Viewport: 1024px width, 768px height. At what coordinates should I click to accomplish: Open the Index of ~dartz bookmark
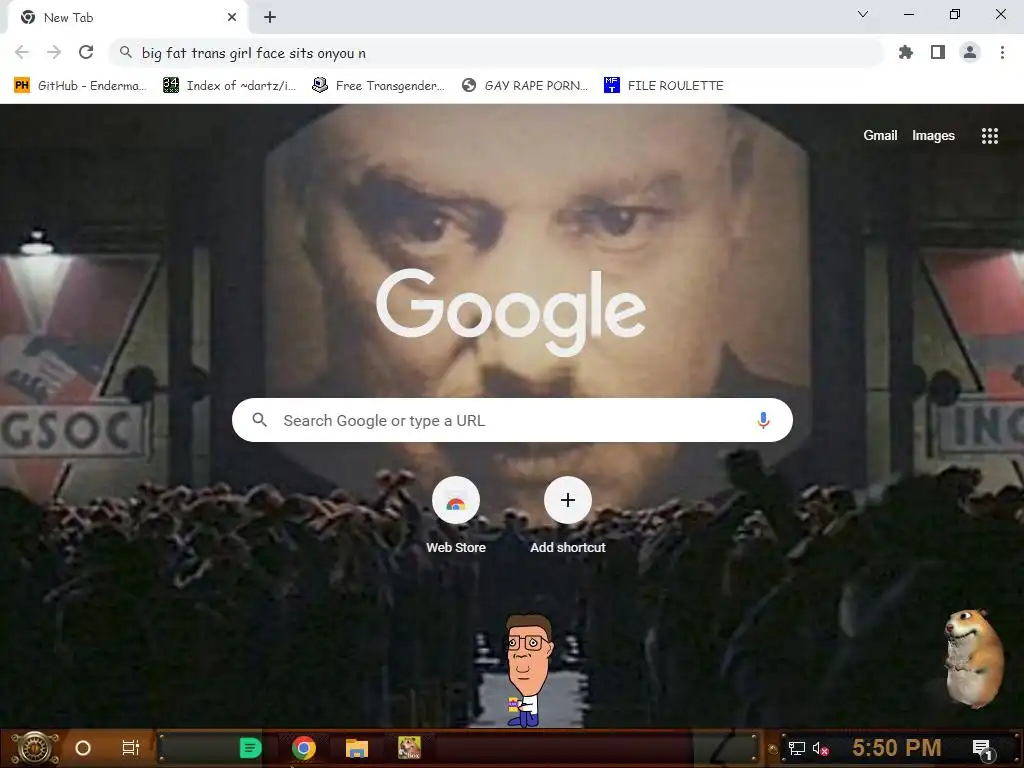pos(229,86)
